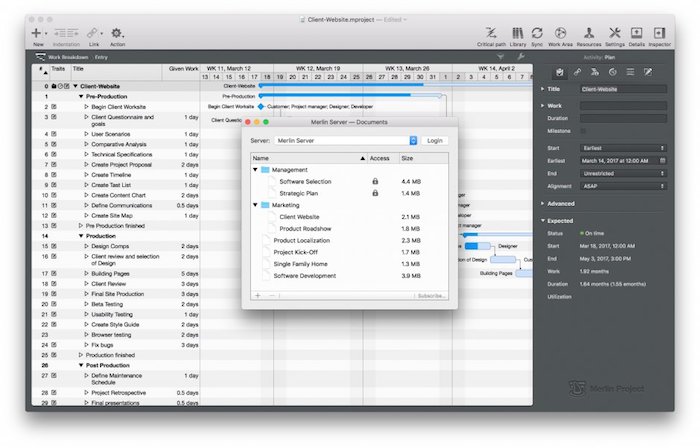Click the wrench icon above Gantt chart
The image size is (700, 448).
point(521,57)
